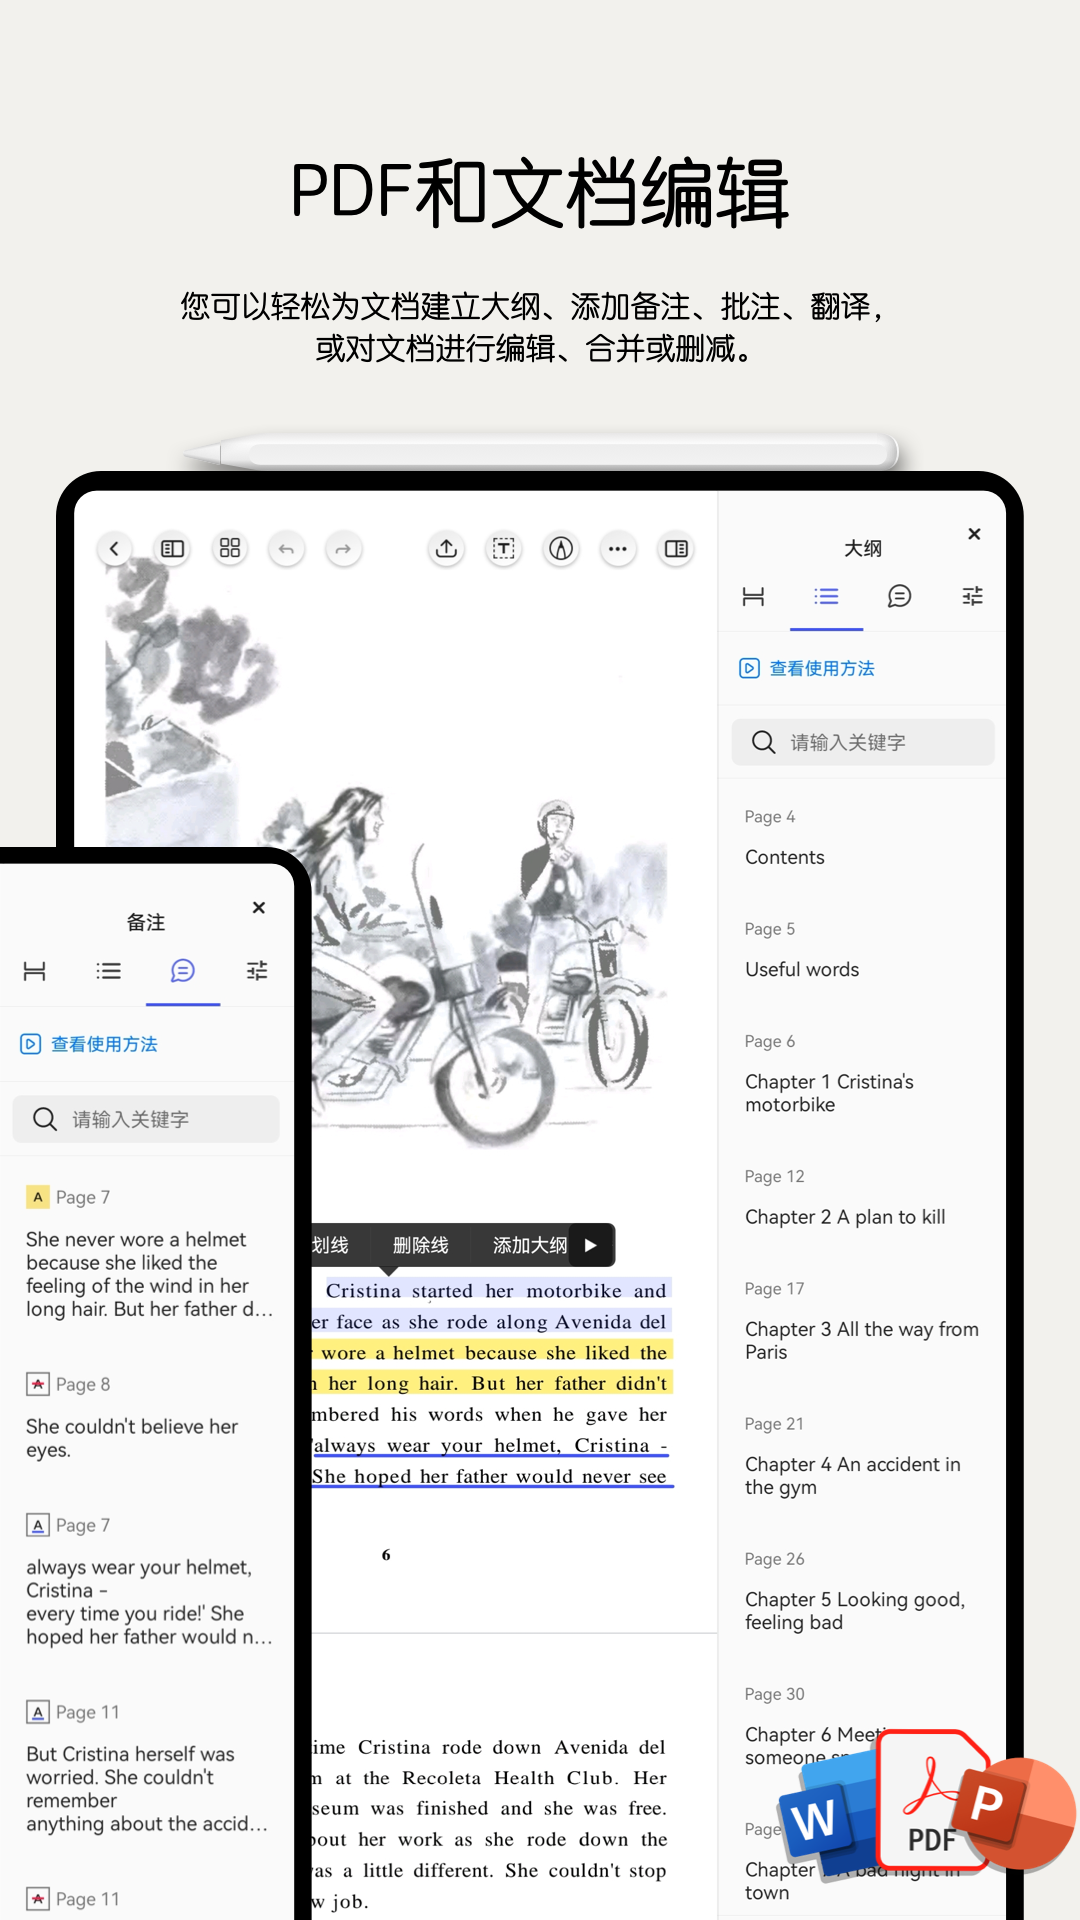
Task: Open the thumbnail grid view icon
Action: [x=230, y=549]
